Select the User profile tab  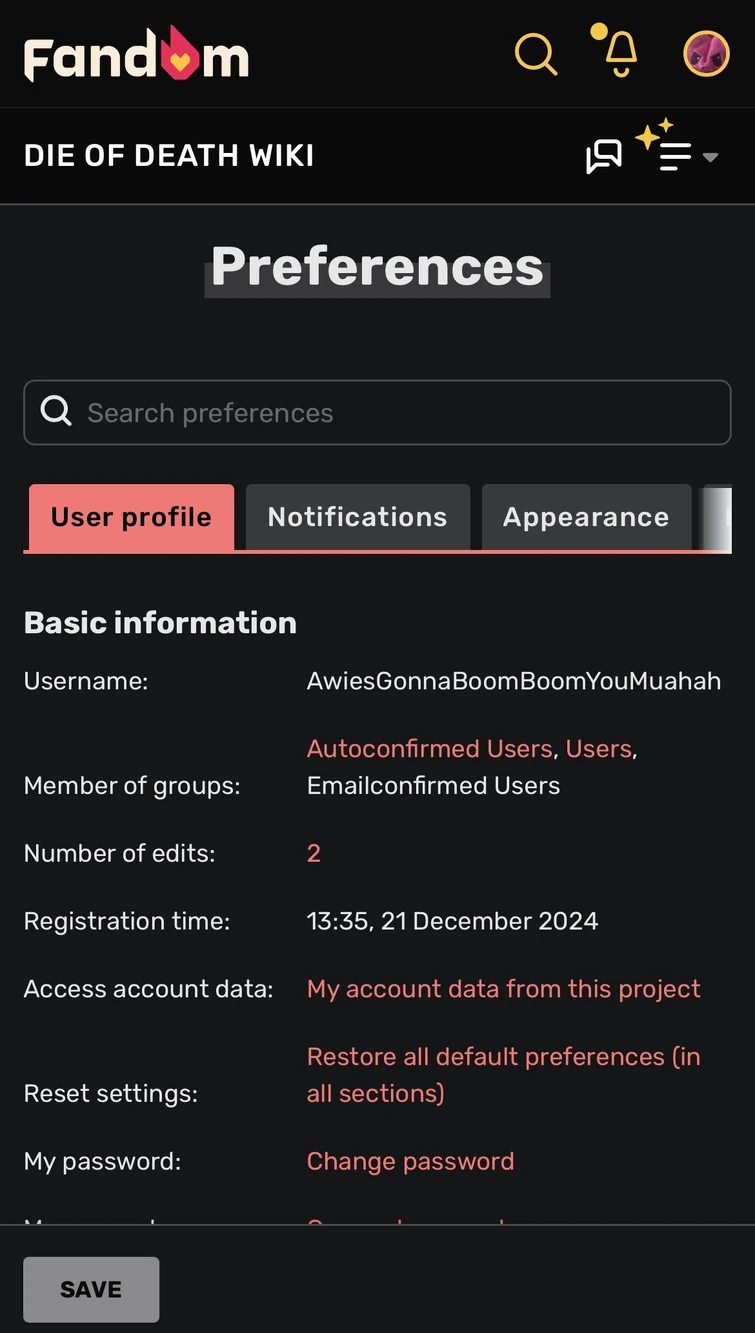tap(131, 517)
